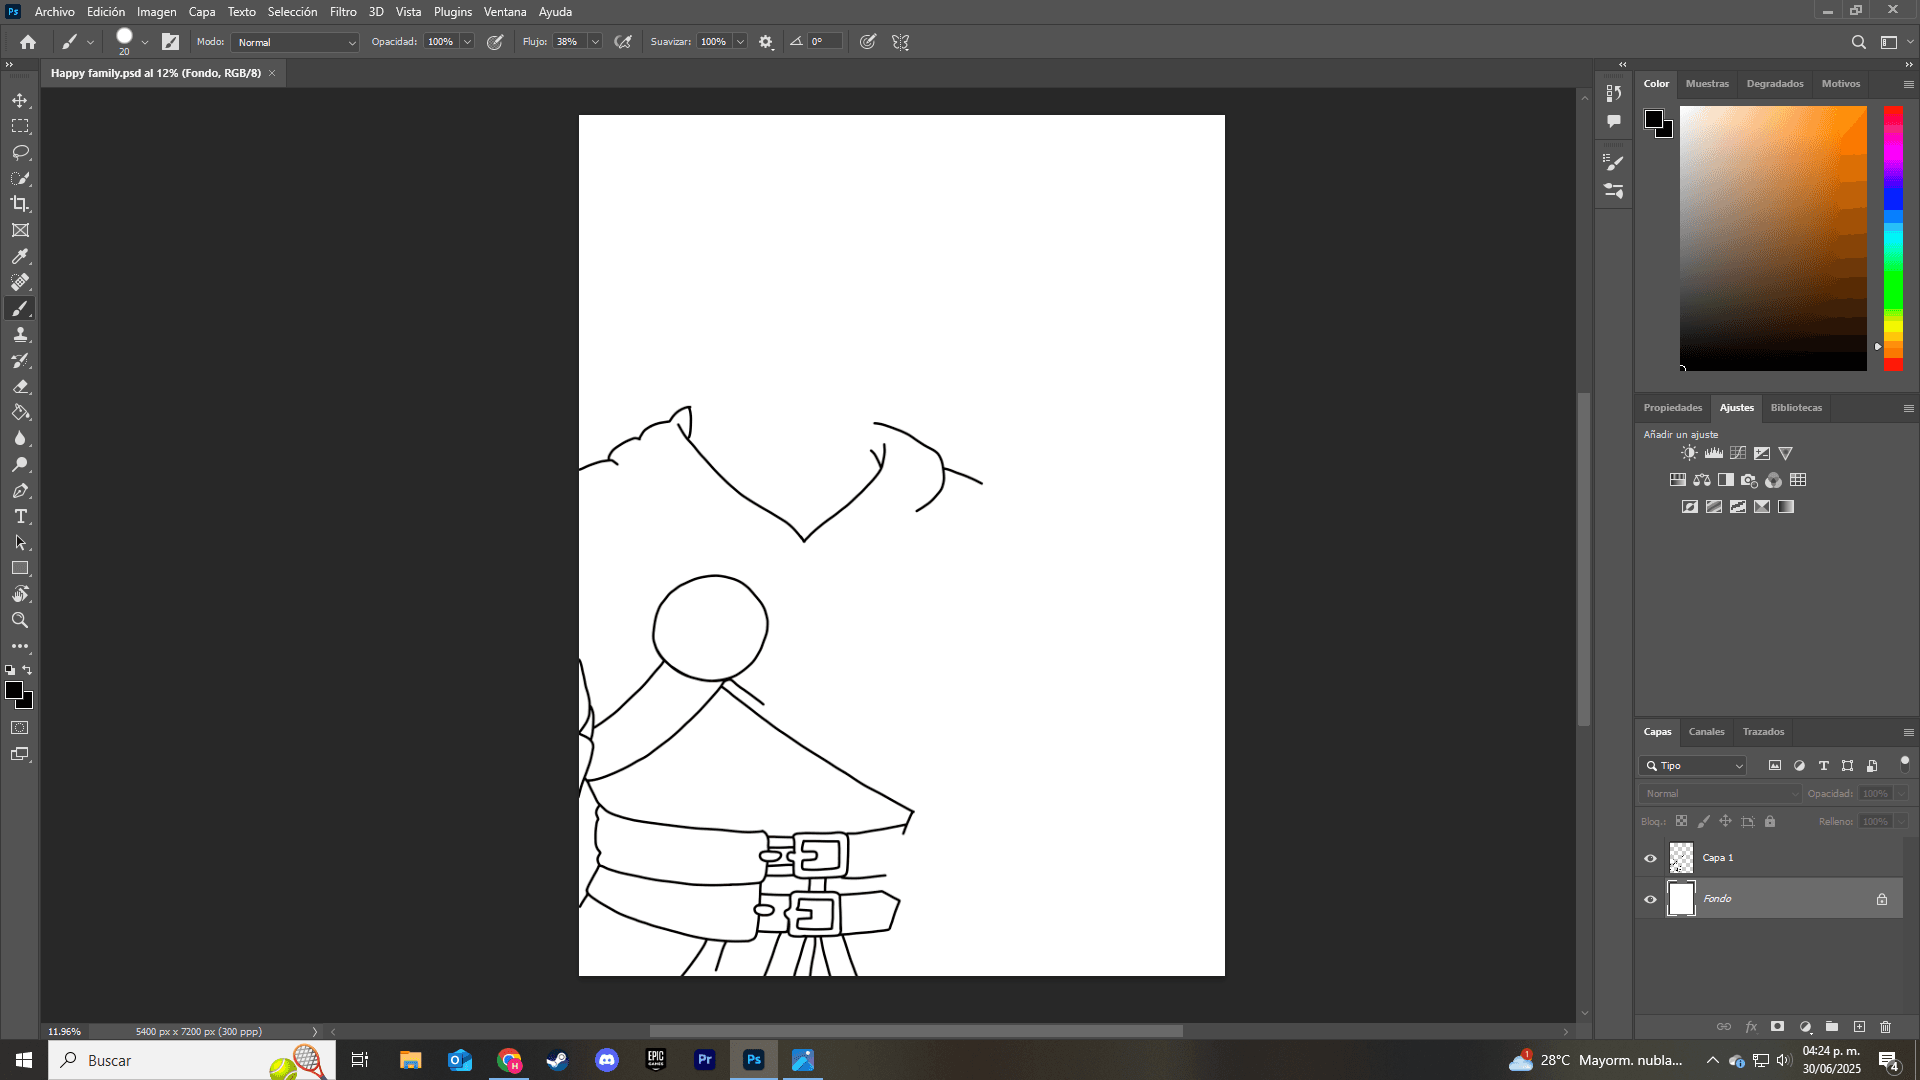Click the Añadir un ajuste heading

[1682, 434]
